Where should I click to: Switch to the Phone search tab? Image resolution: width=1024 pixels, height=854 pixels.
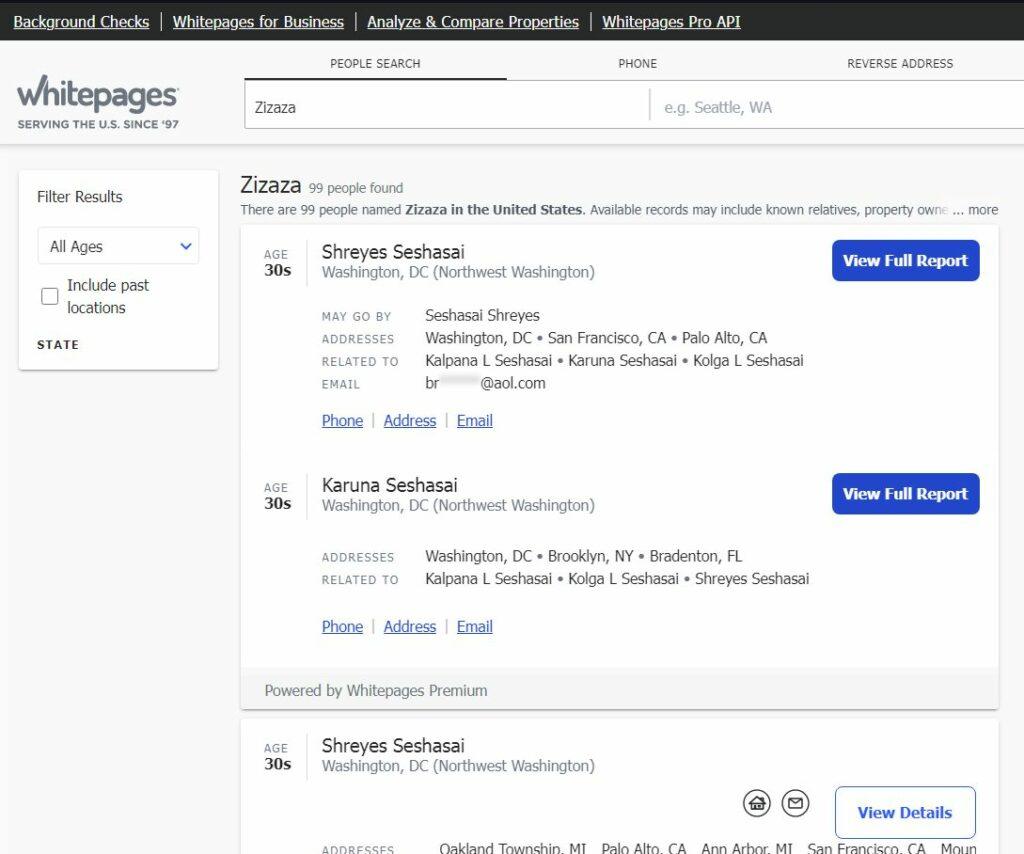(637, 63)
